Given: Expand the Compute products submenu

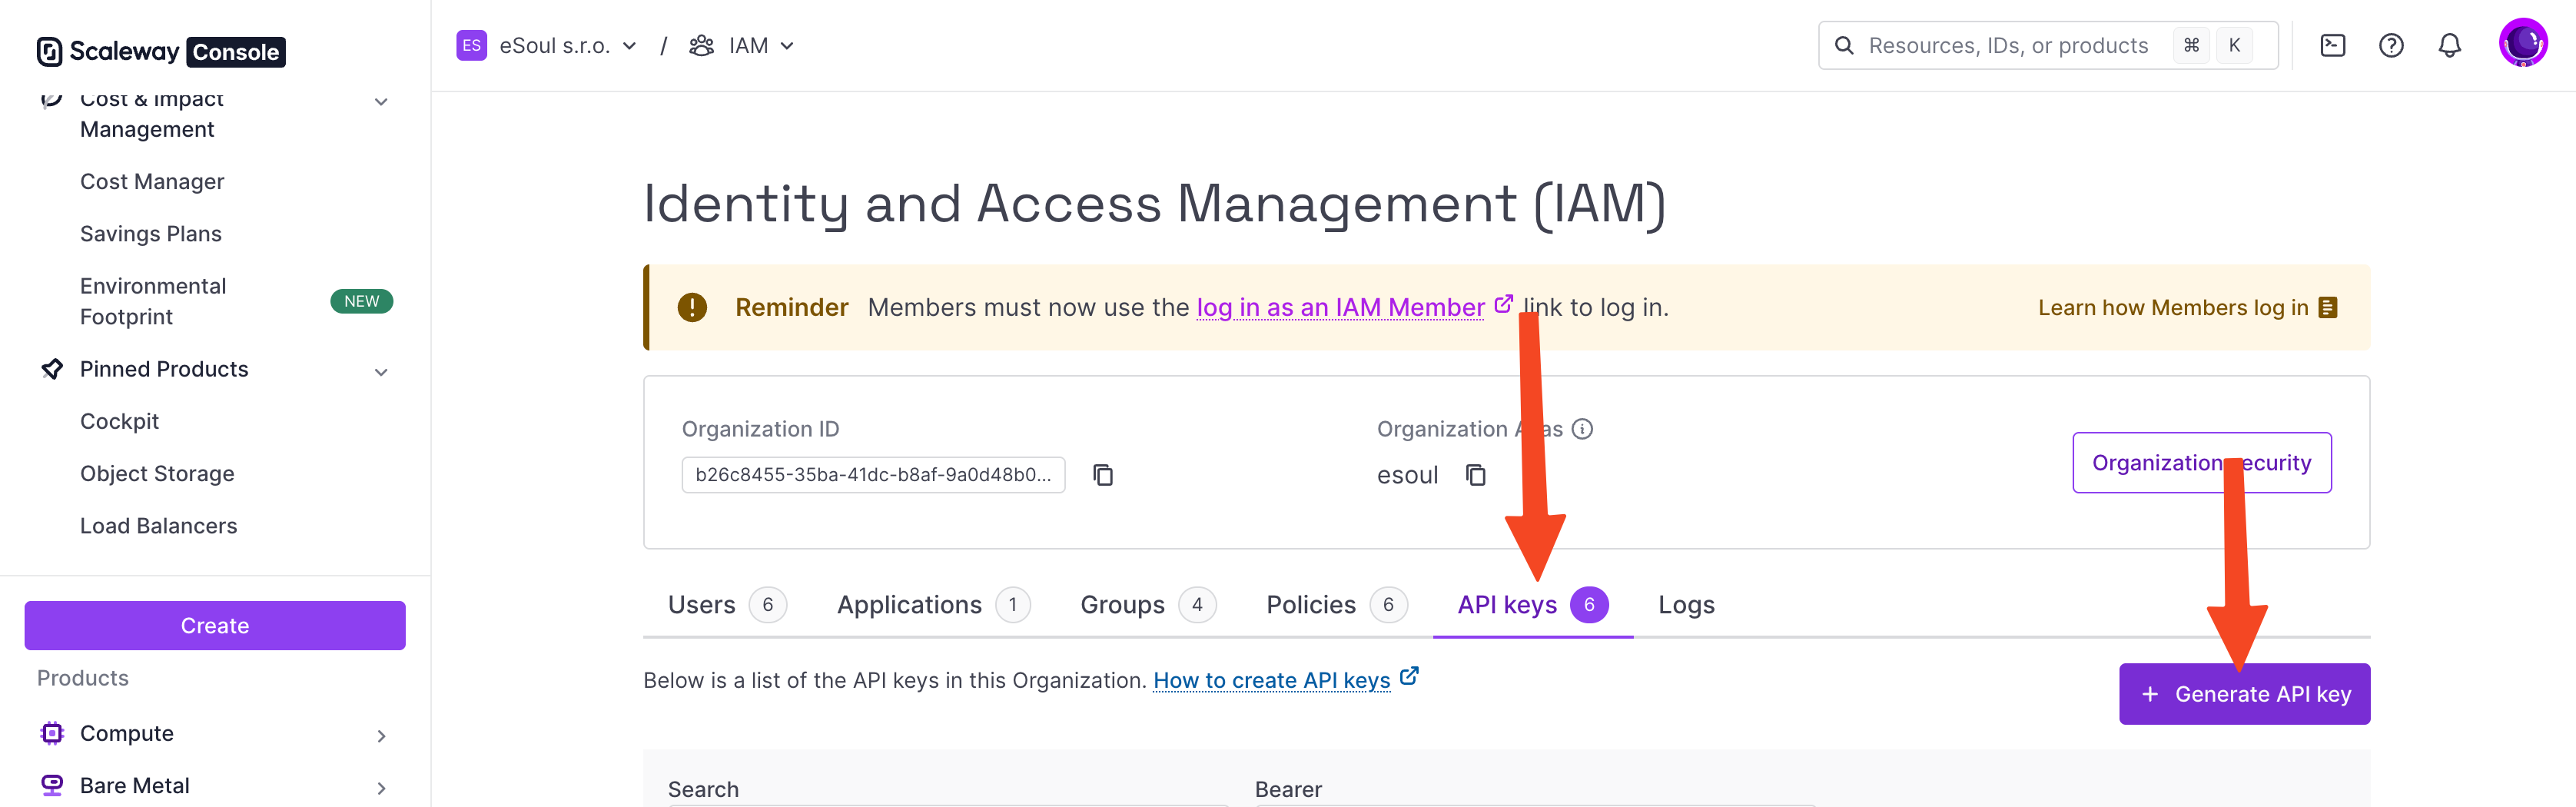Looking at the screenshot, I should click(x=381, y=736).
